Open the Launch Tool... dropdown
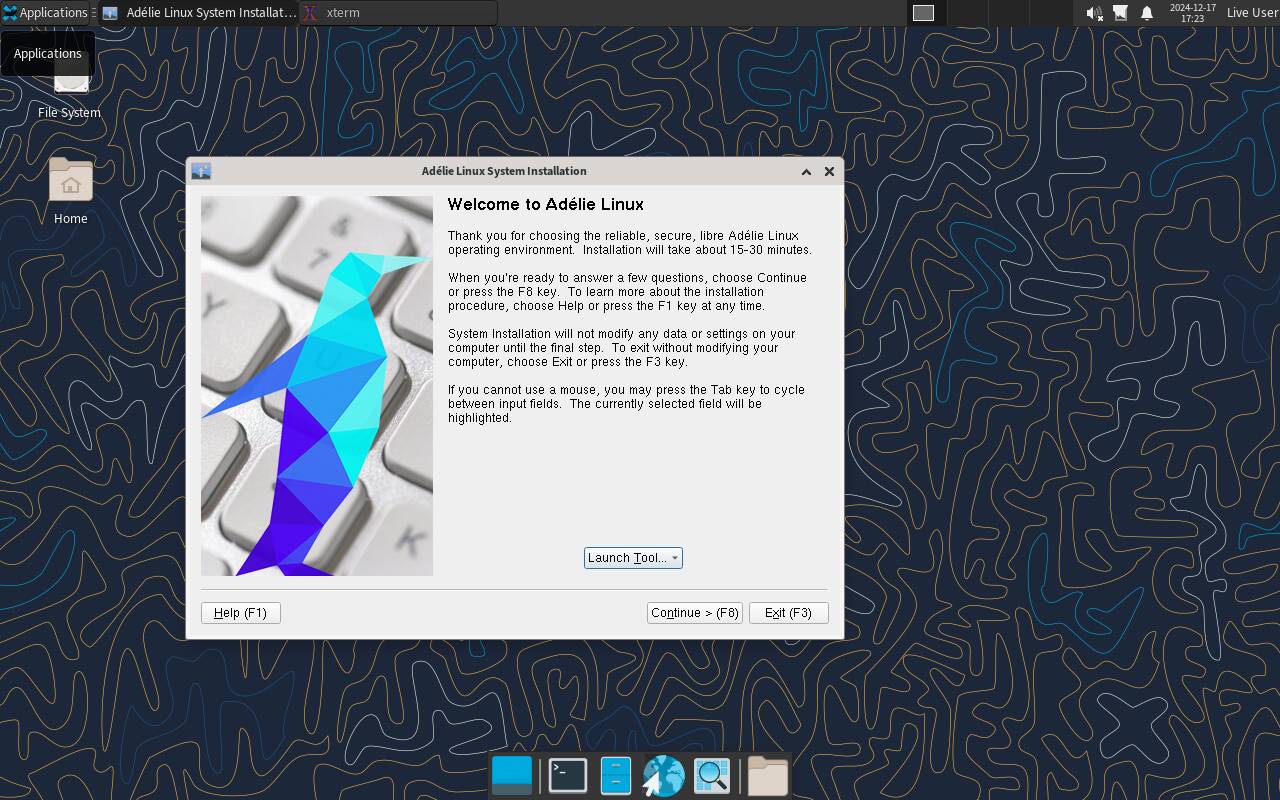Viewport: 1280px width, 800px height. (x=633, y=558)
